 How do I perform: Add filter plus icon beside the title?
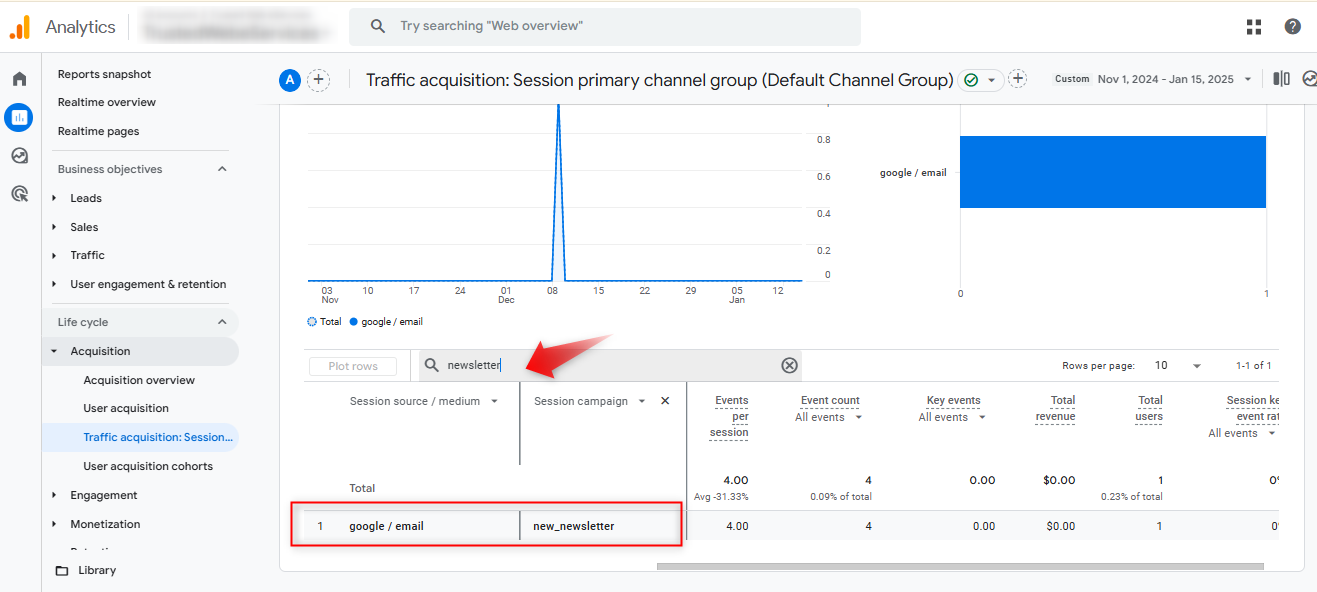pyautogui.click(x=1018, y=79)
